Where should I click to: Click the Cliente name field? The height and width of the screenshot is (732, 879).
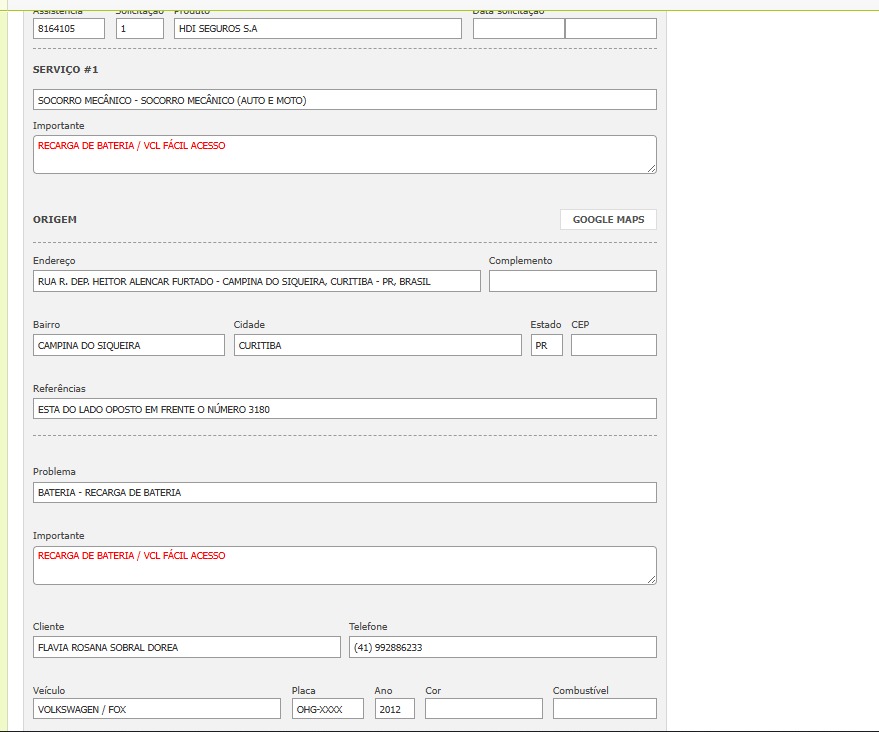186,647
